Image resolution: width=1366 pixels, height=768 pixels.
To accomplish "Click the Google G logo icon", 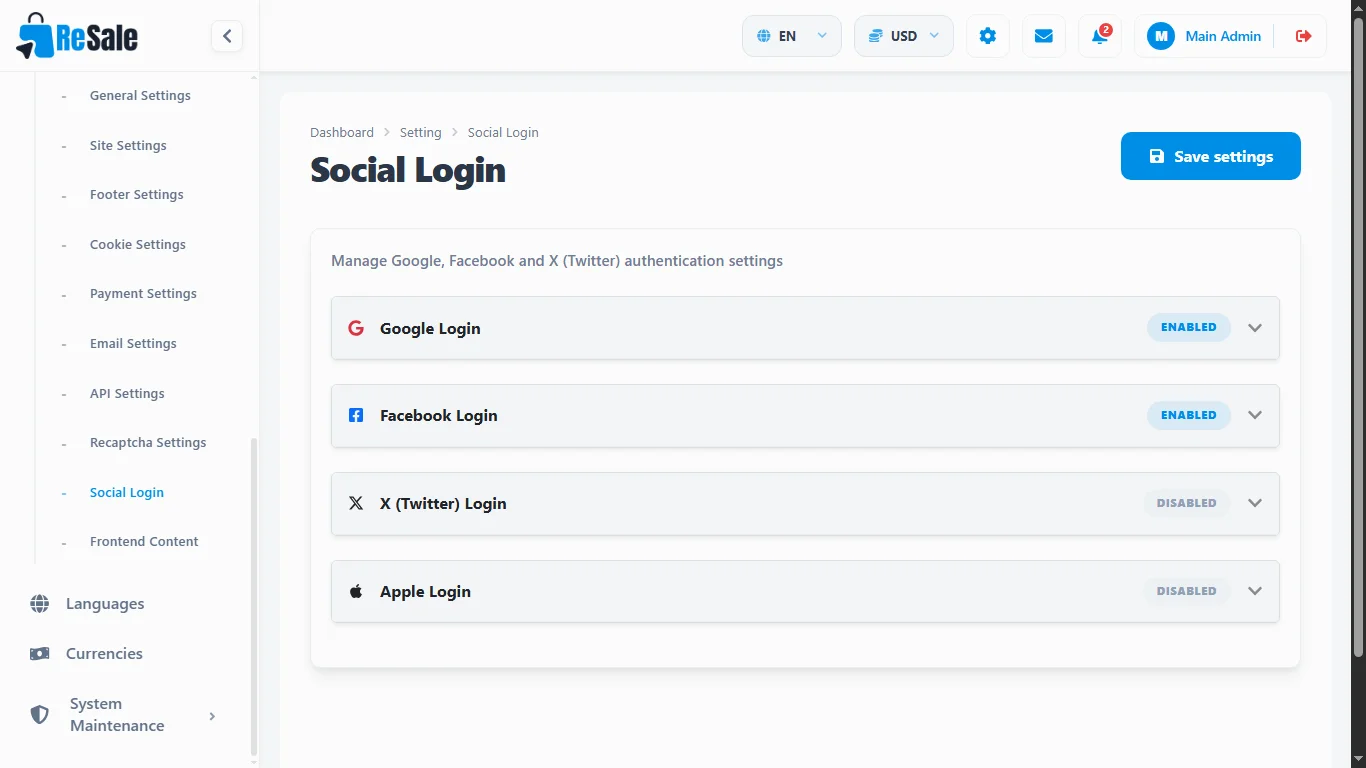I will (356, 328).
